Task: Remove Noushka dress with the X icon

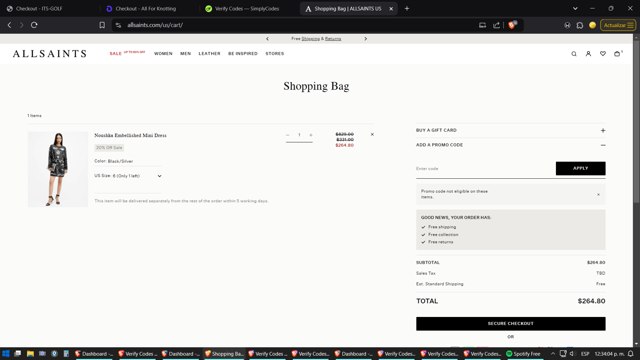Action: coord(372,134)
